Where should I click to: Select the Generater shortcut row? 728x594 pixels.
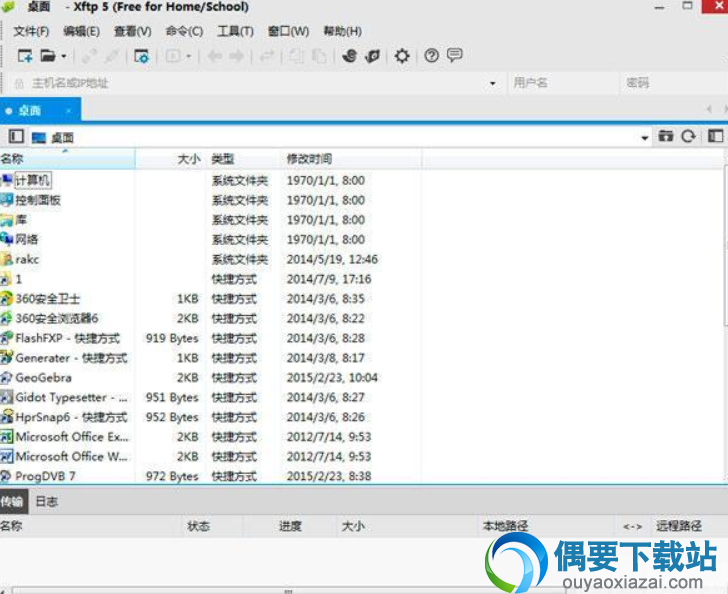coord(71,358)
